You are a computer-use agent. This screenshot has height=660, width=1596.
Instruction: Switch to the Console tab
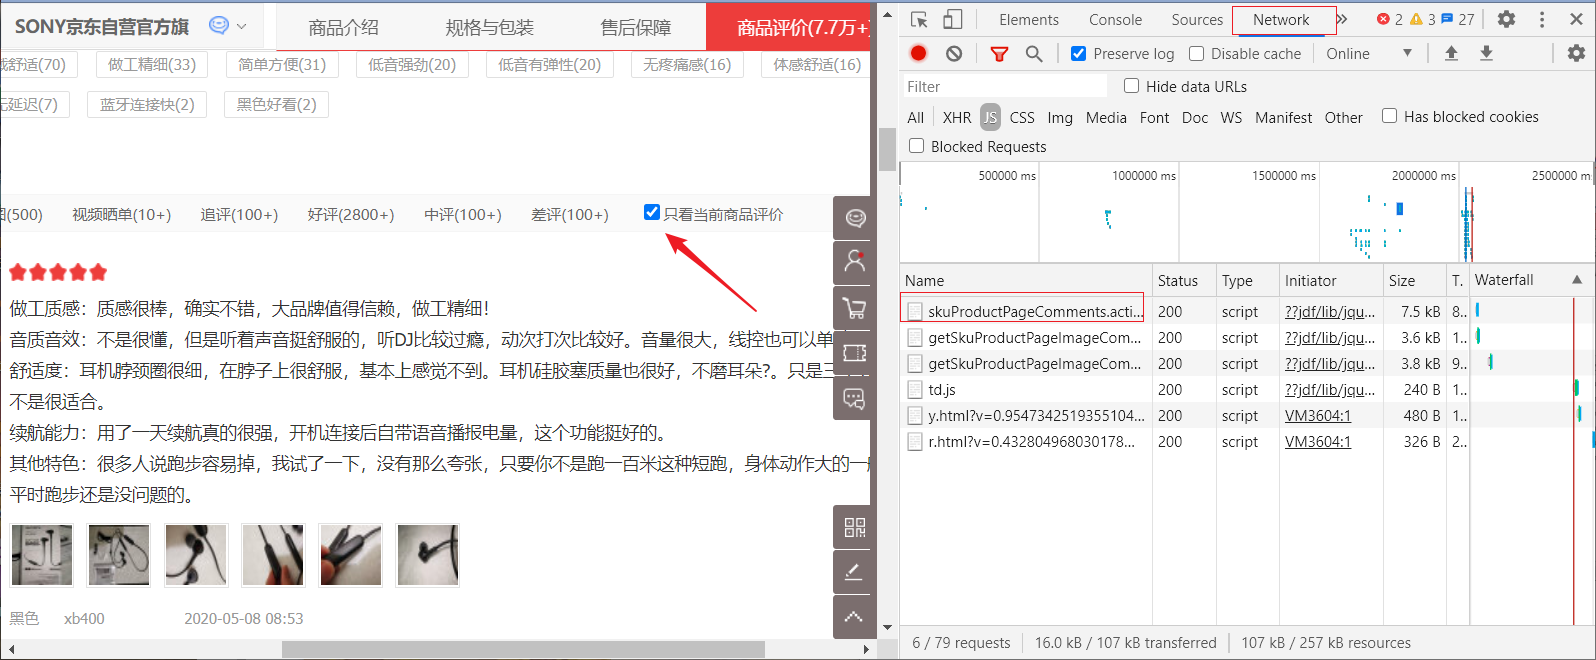(x=1115, y=20)
